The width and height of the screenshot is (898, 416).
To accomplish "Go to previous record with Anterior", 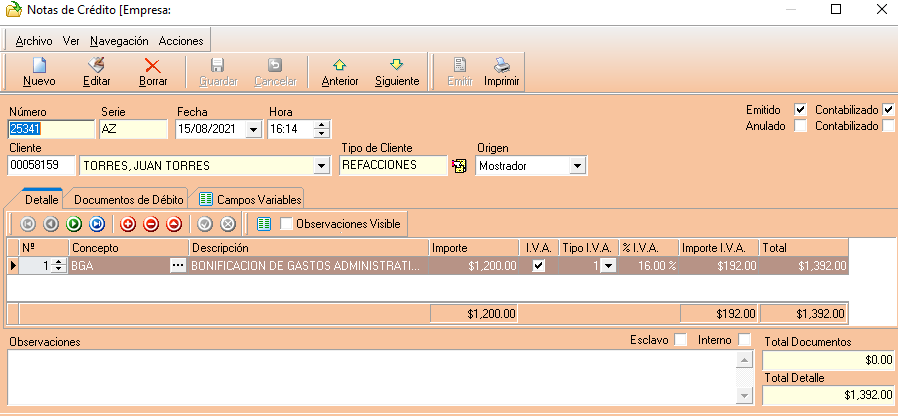I will click(339, 65).
